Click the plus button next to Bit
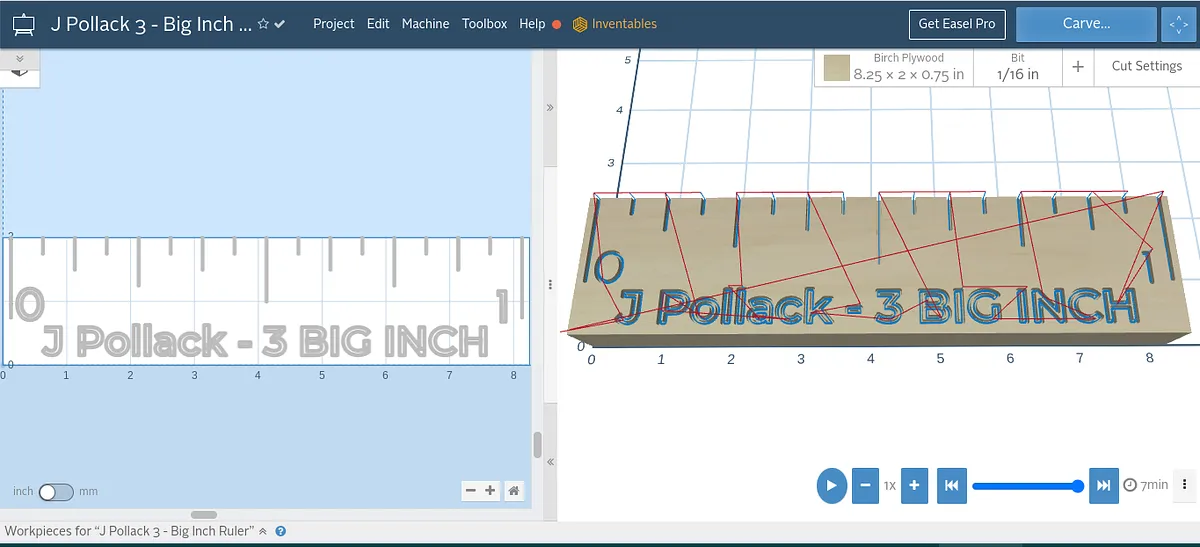Screen dimensions: 1200x547 [1078, 66]
